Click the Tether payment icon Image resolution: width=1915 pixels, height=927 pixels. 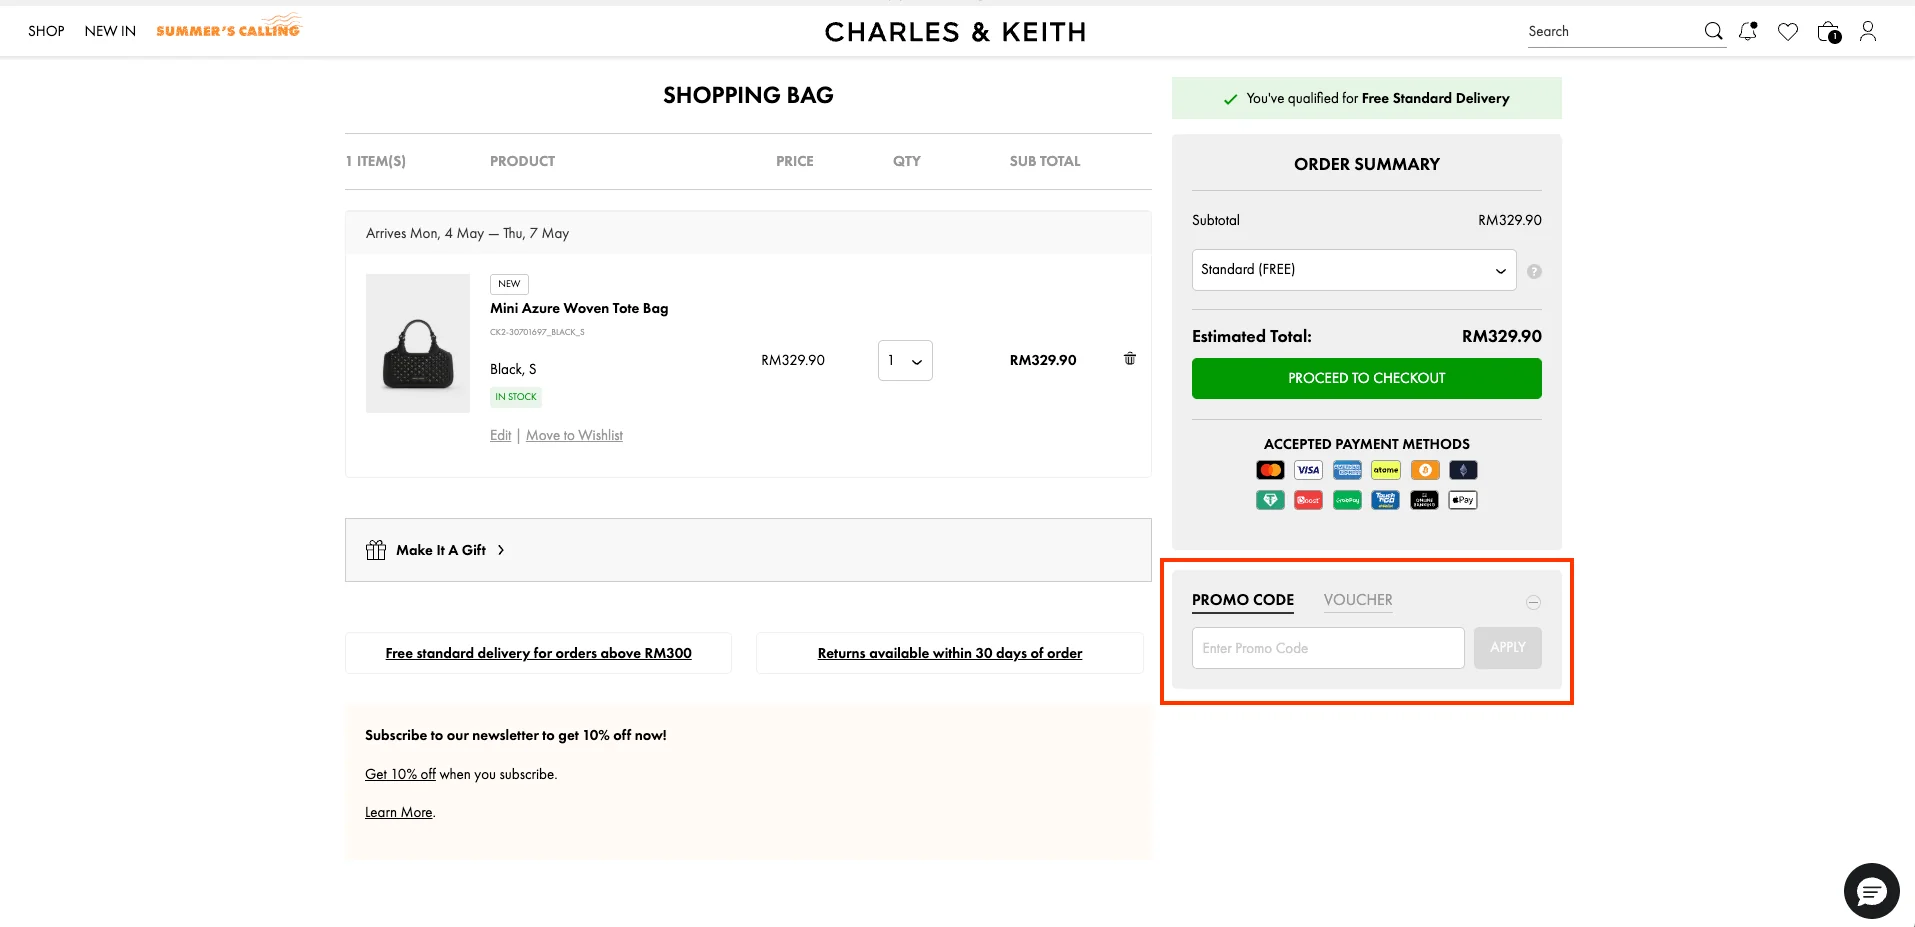tap(1270, 500)
